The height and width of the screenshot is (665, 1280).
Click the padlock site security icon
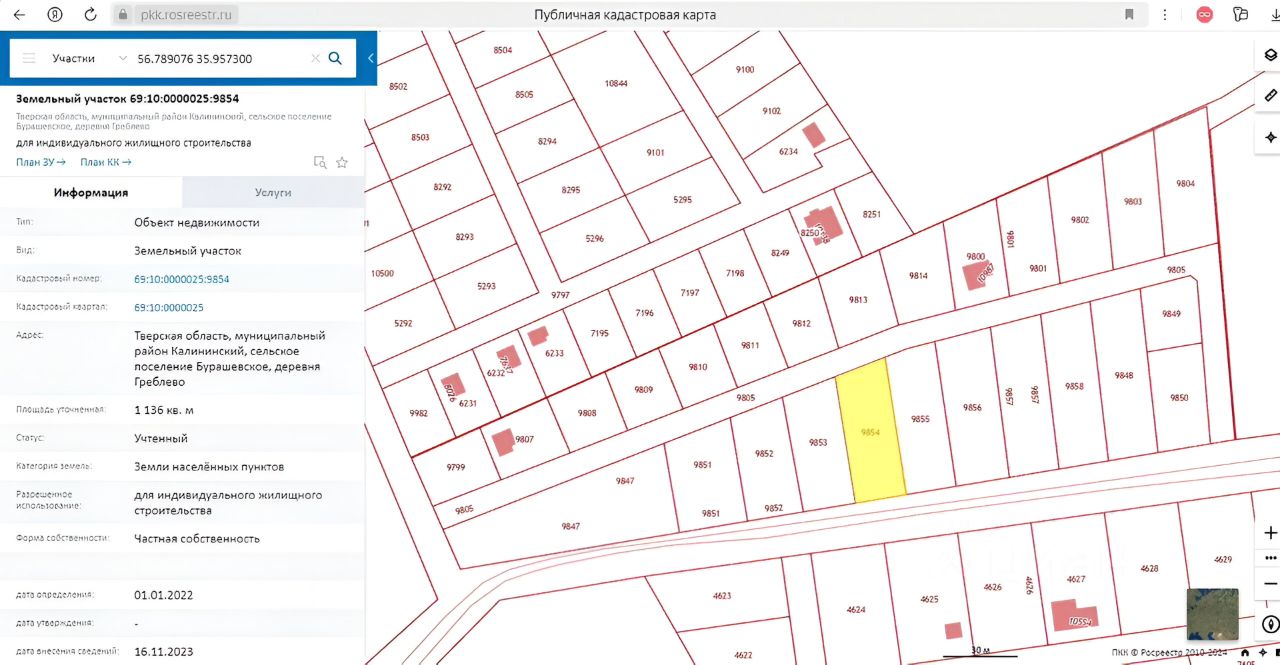click(x=123, y=15)
